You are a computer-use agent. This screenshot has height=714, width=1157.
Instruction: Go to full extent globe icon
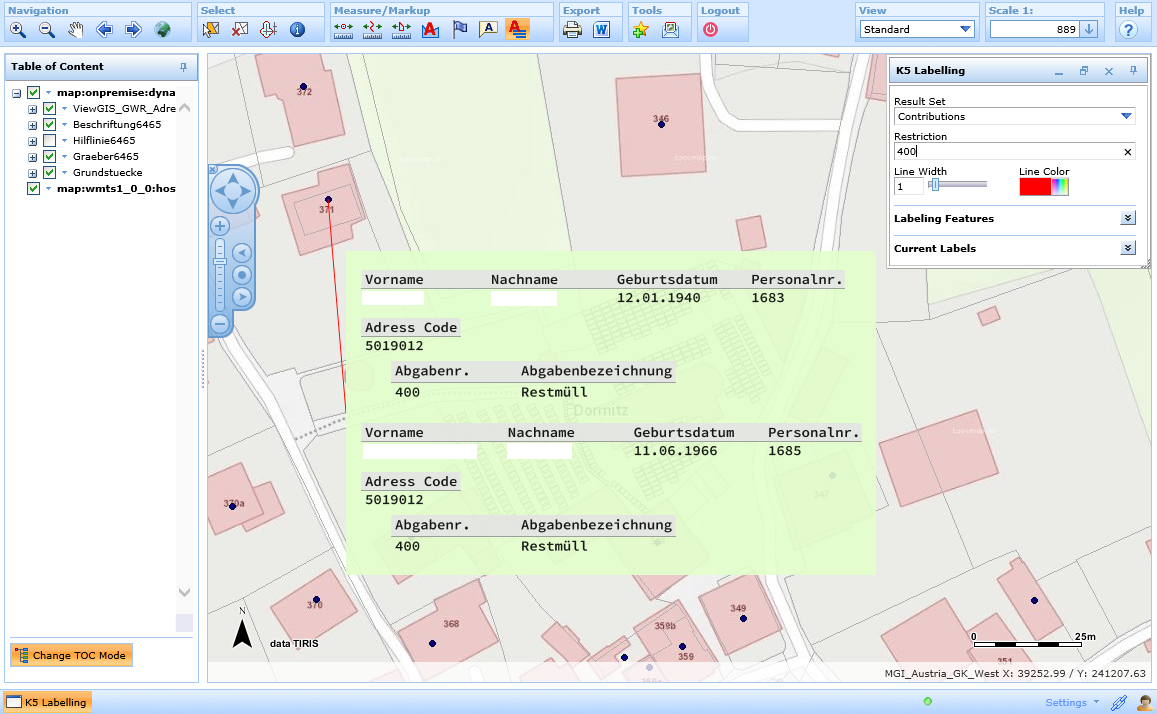click(x=162, y=30)
